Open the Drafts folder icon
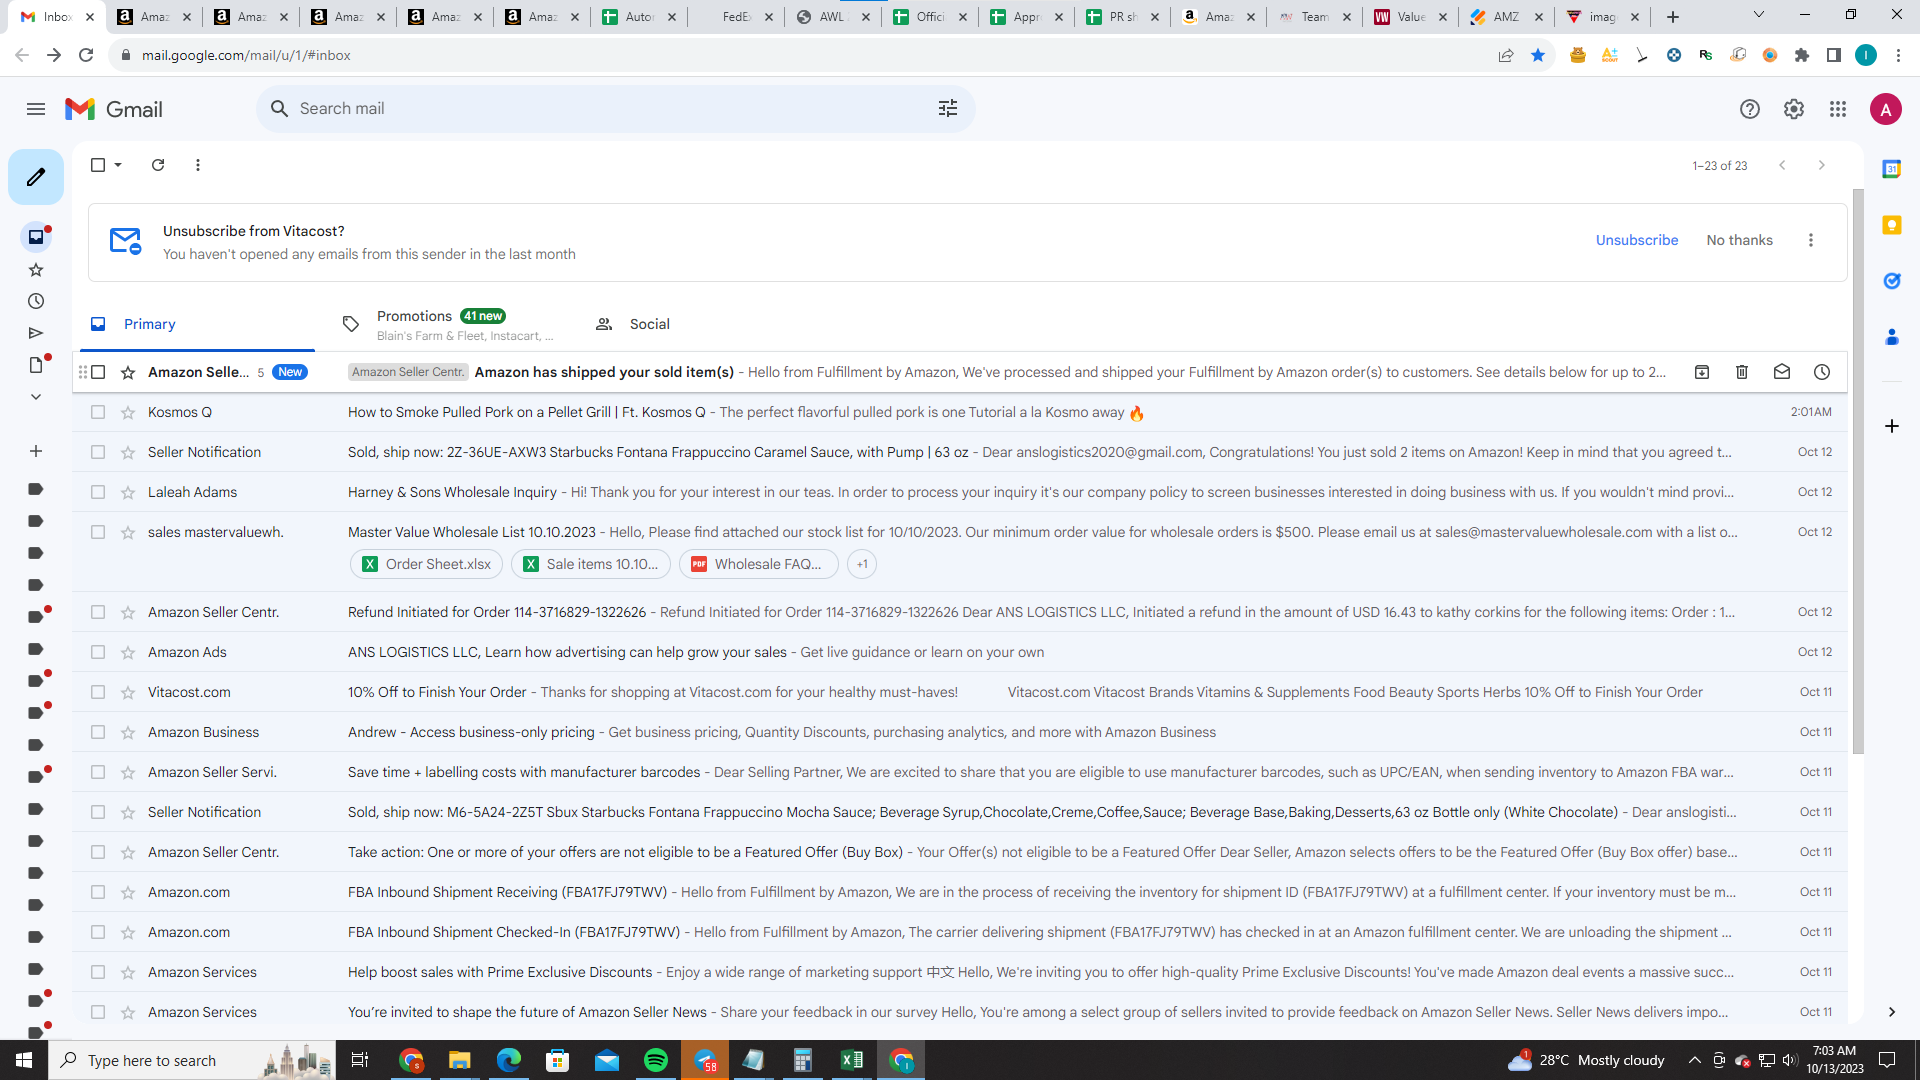1920x1080 pixels. (x=36, y=365)
